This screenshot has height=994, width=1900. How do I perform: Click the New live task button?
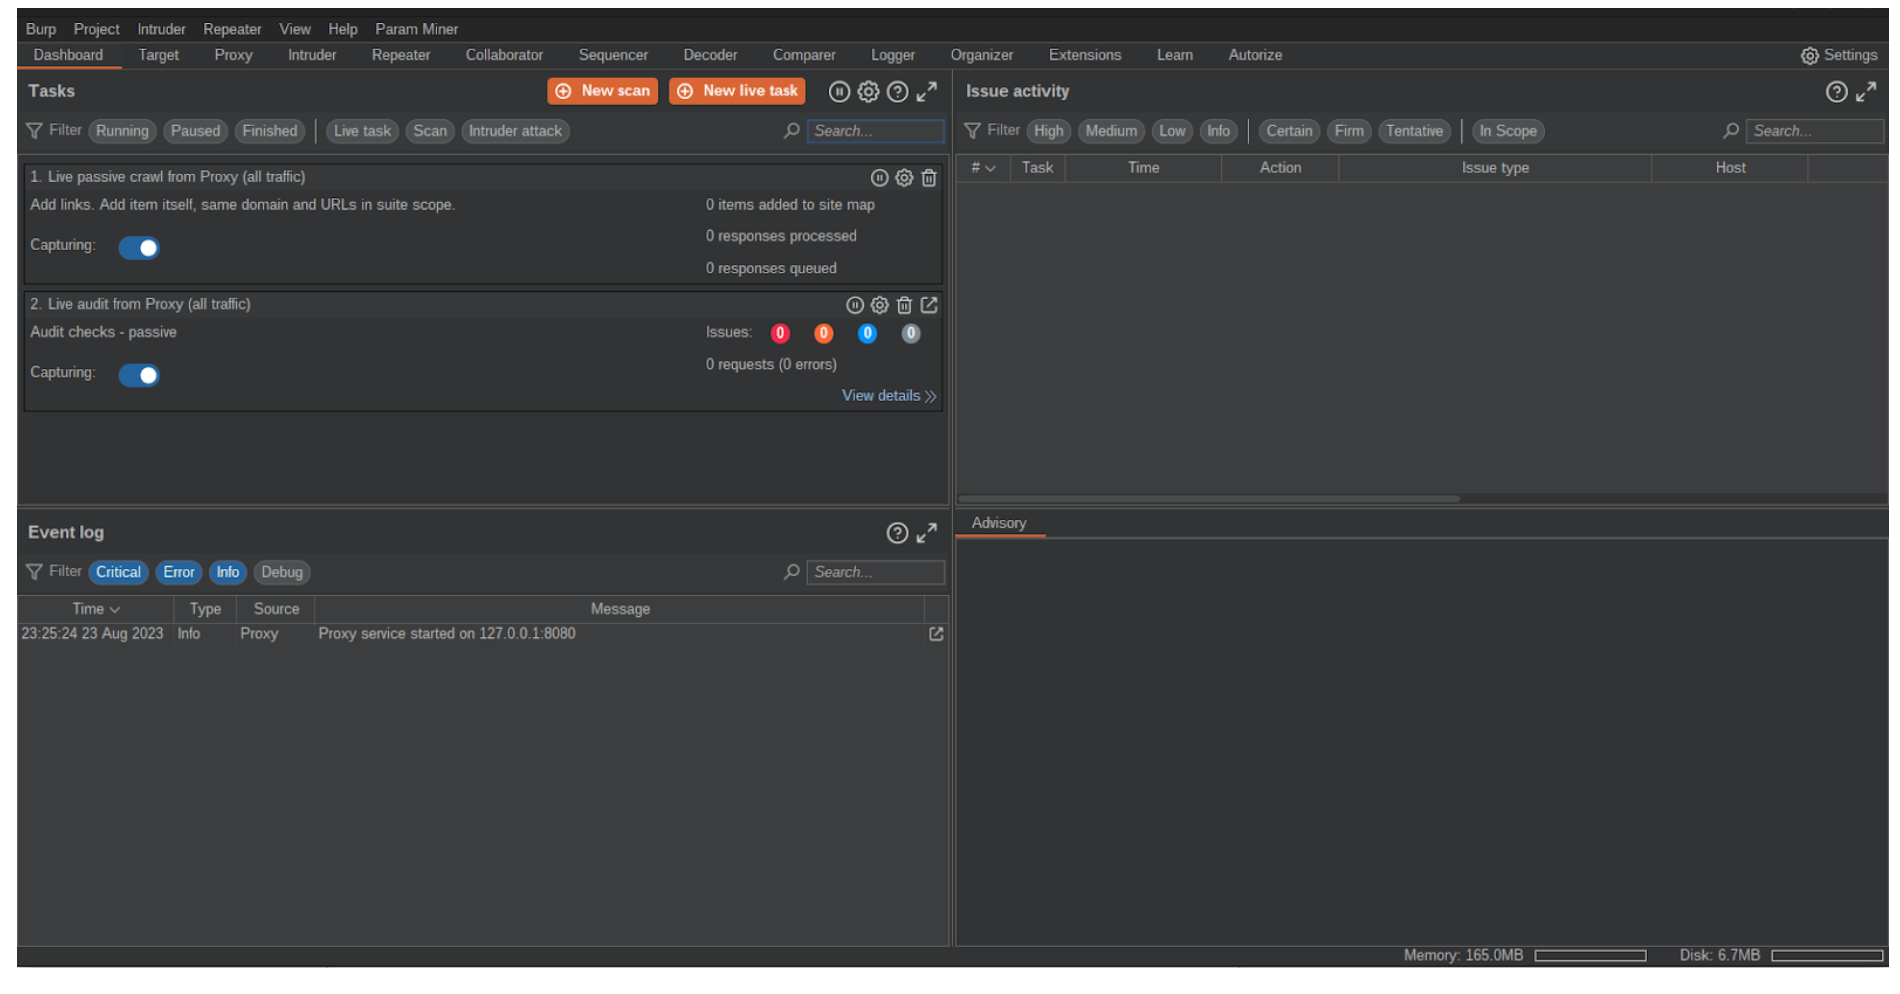click(737, 91)
